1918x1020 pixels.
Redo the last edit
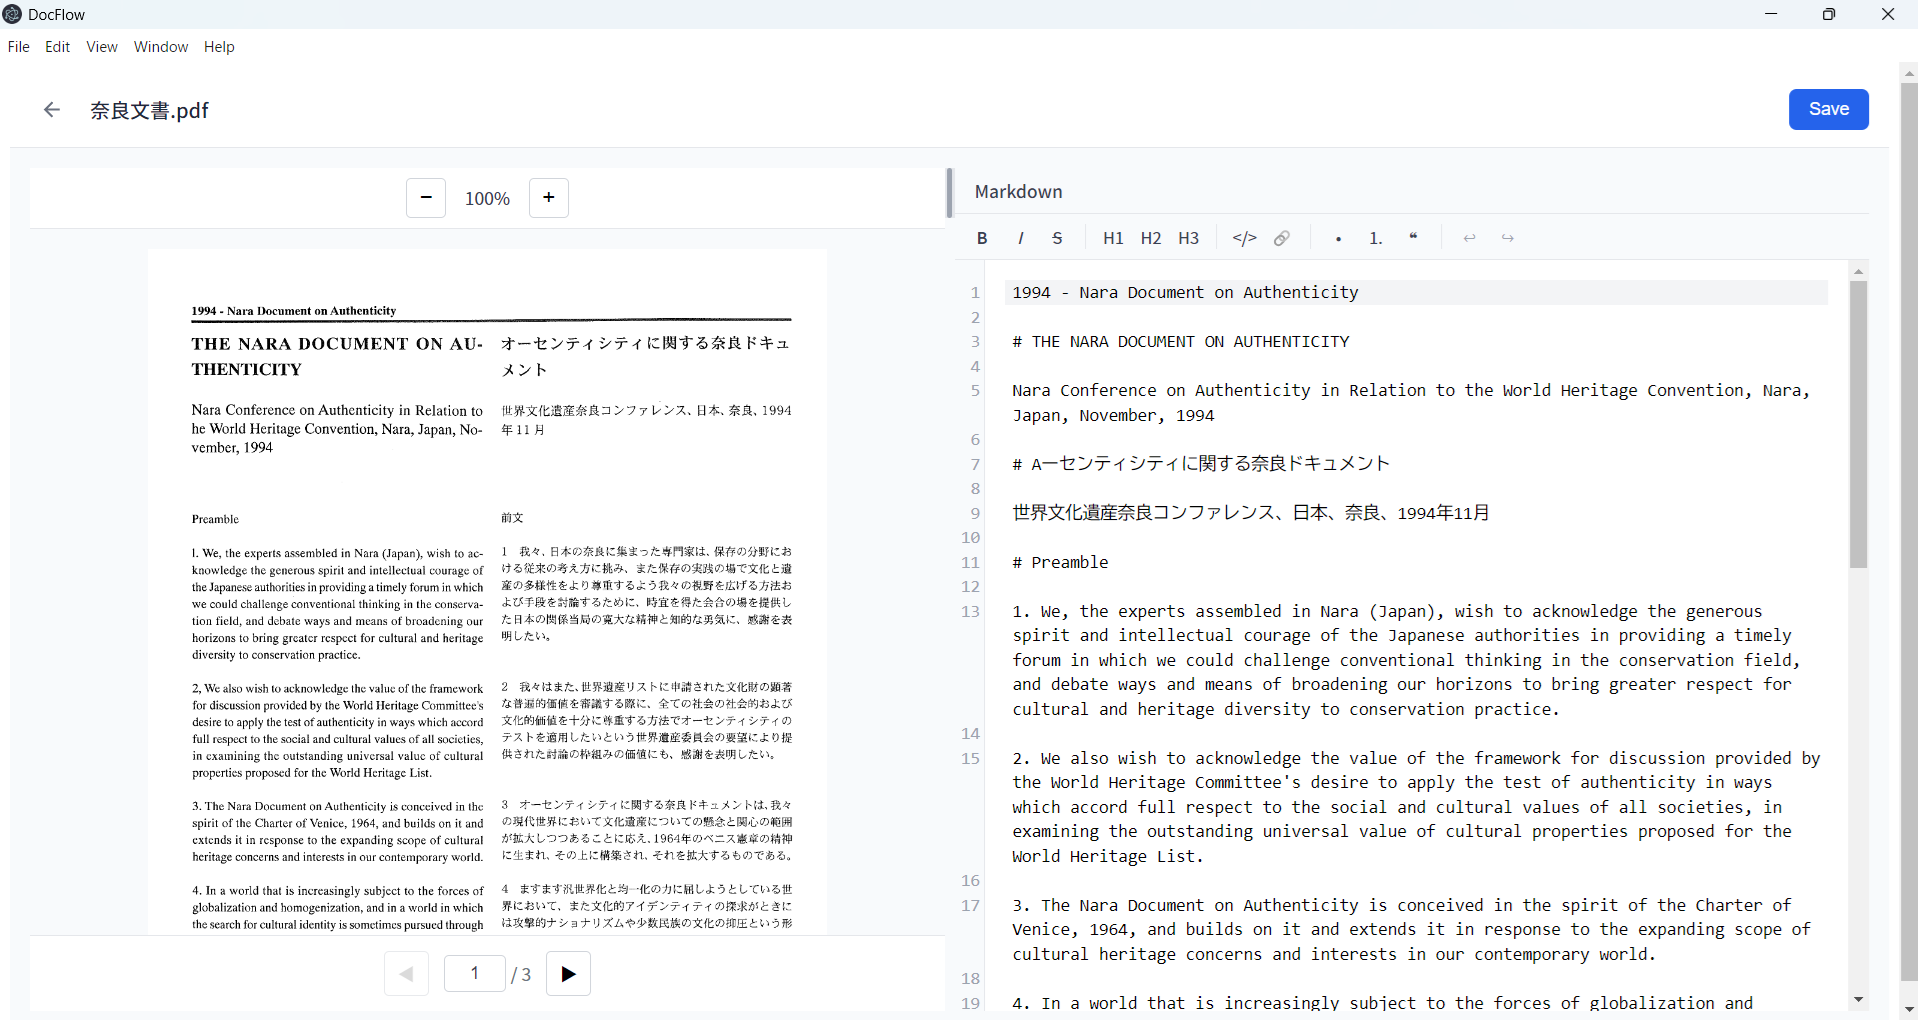[1507, 238]
